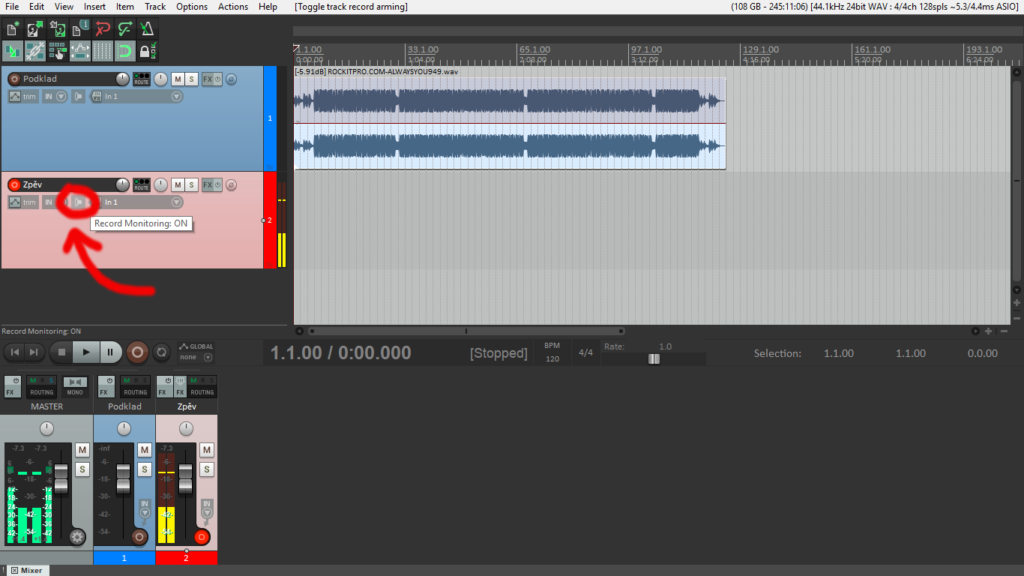Image resolution: width=1024 pixels, height=576 pixels.
Task: Solo the Zpěv track
Action: [191, 185]
